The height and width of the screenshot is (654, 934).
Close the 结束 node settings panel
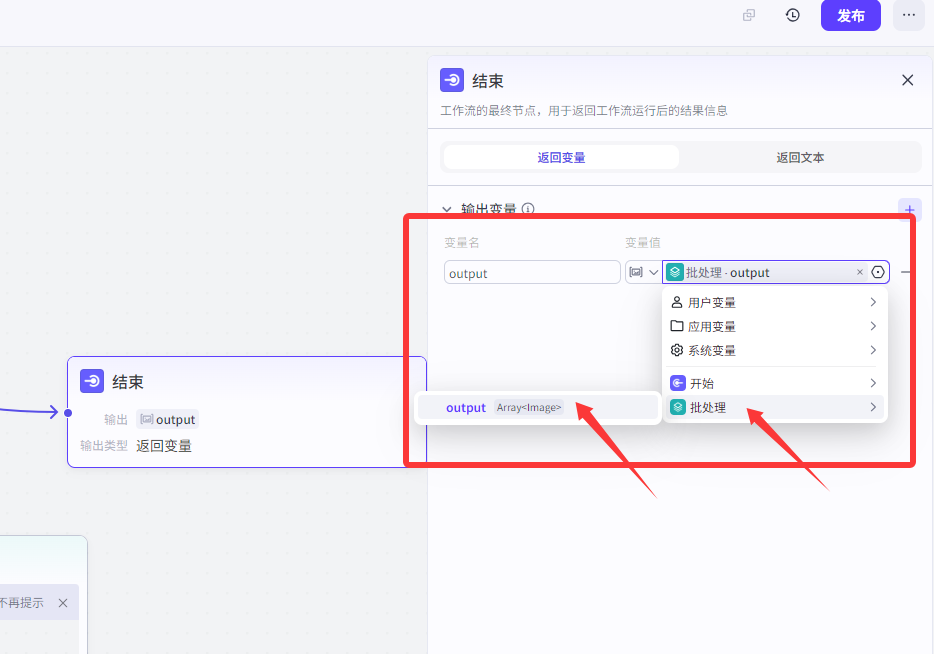907,80
